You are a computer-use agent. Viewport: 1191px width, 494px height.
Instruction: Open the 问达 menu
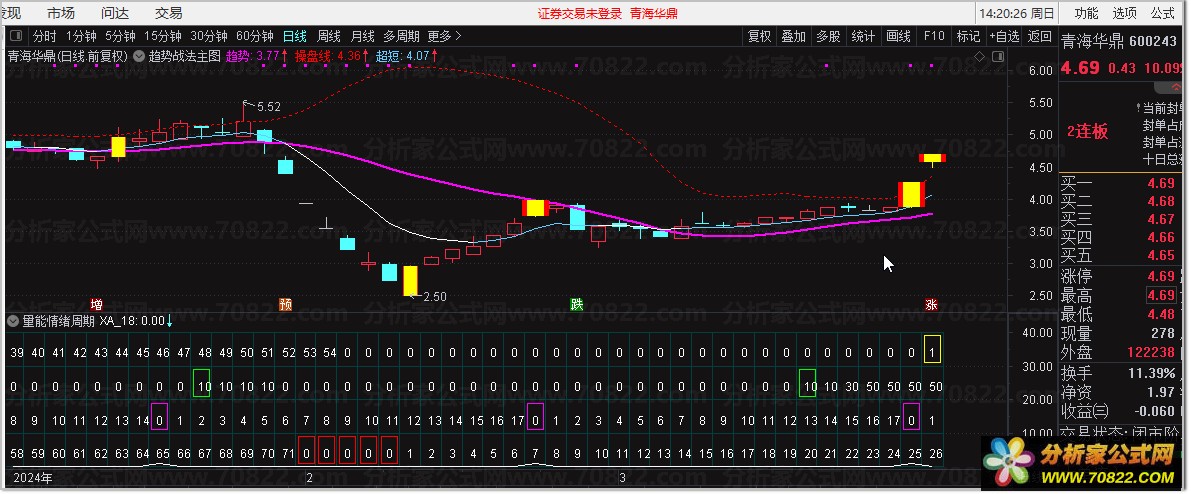pos(115,13)
